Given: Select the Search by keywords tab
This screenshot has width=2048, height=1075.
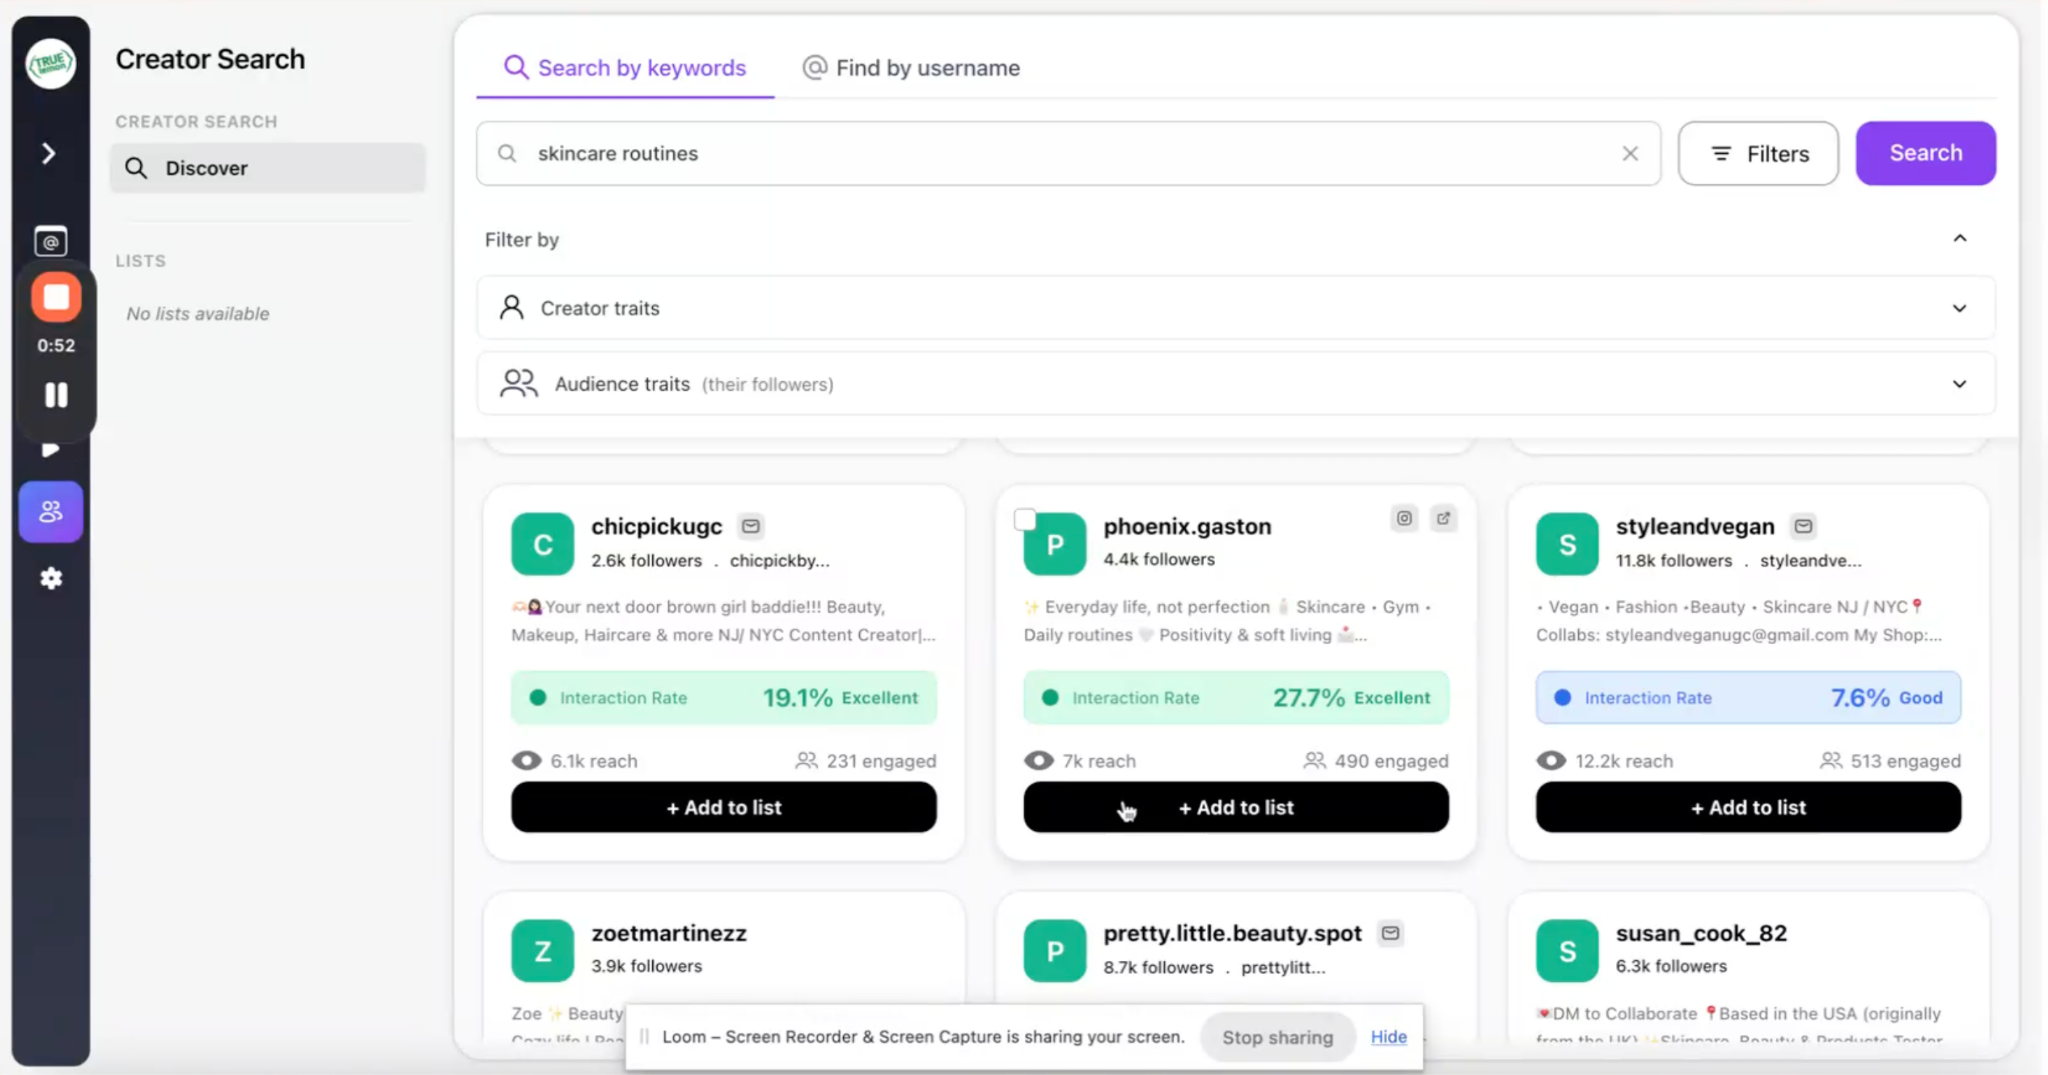Looking at the screenshot, I should [624, 67].
